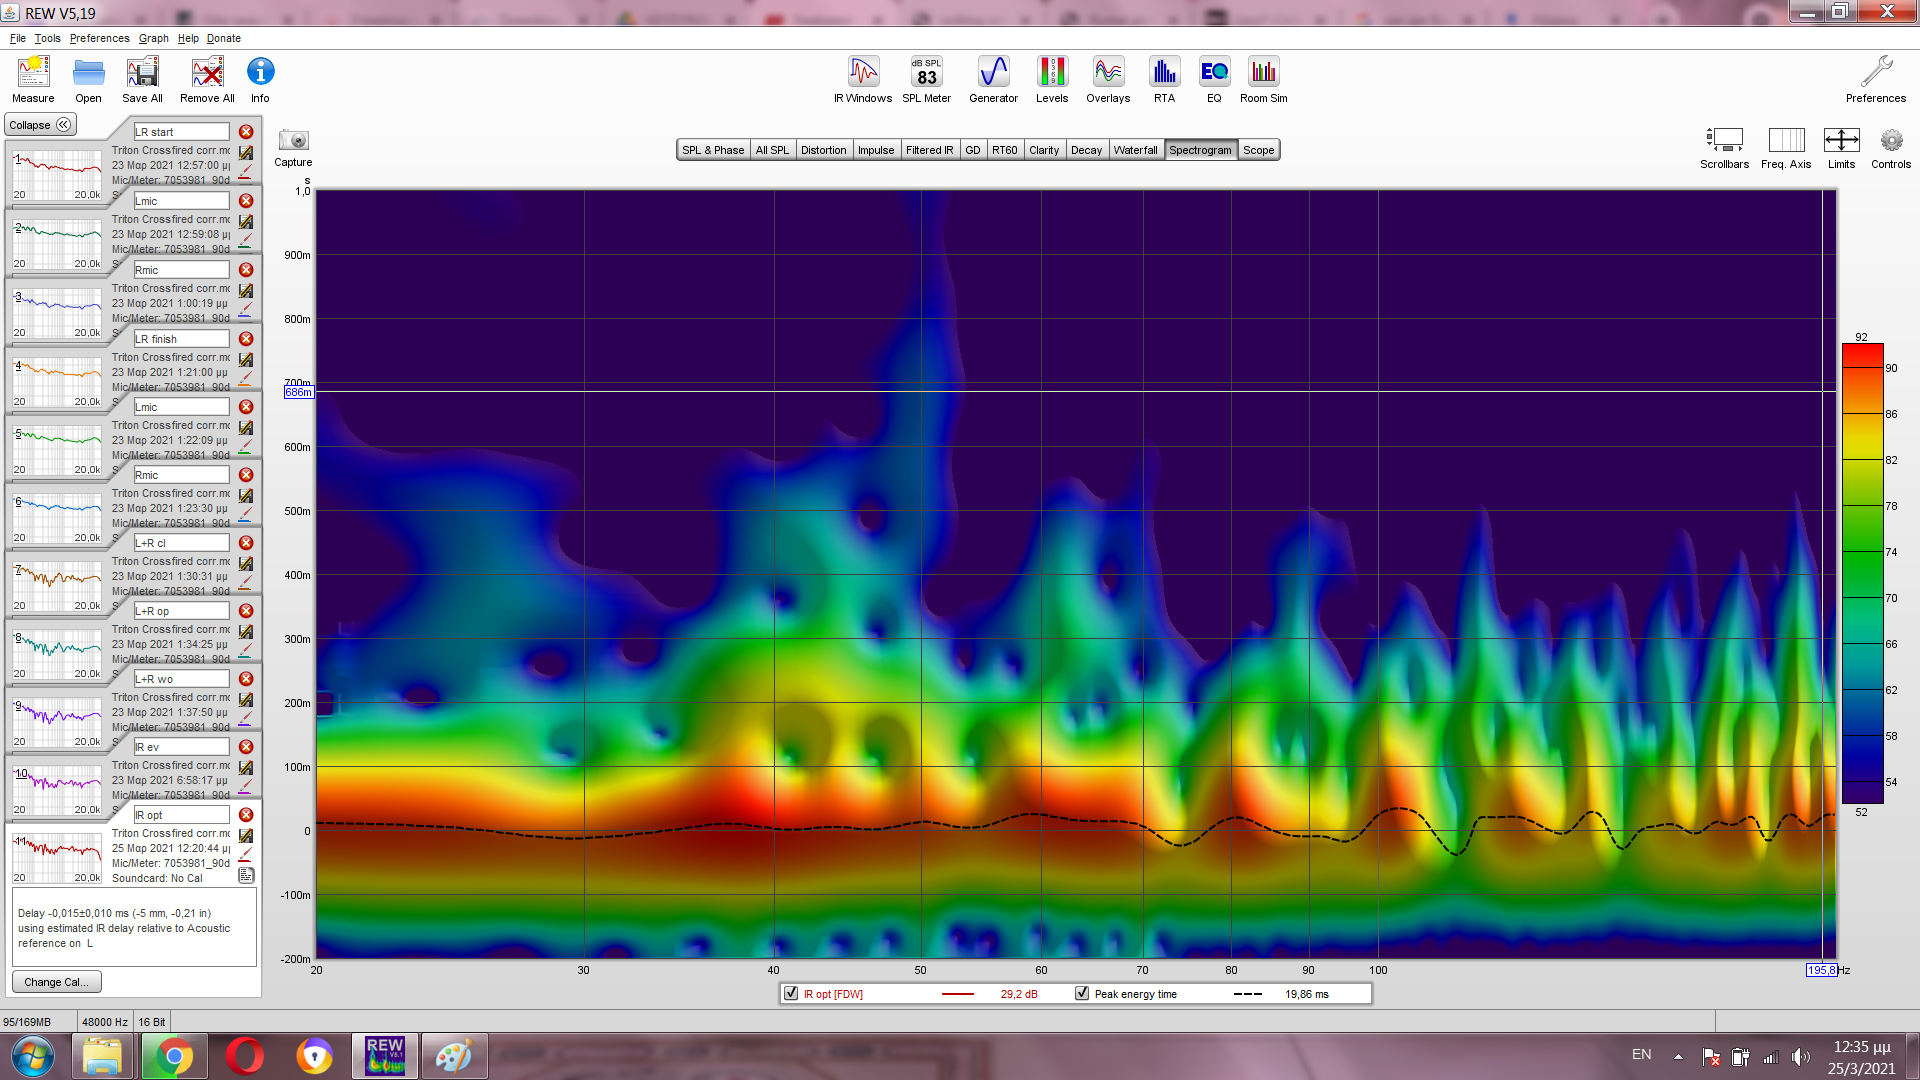Open the Graph menu
The height and width of the screenshot is (1080, 1920).
click(153, 38)
